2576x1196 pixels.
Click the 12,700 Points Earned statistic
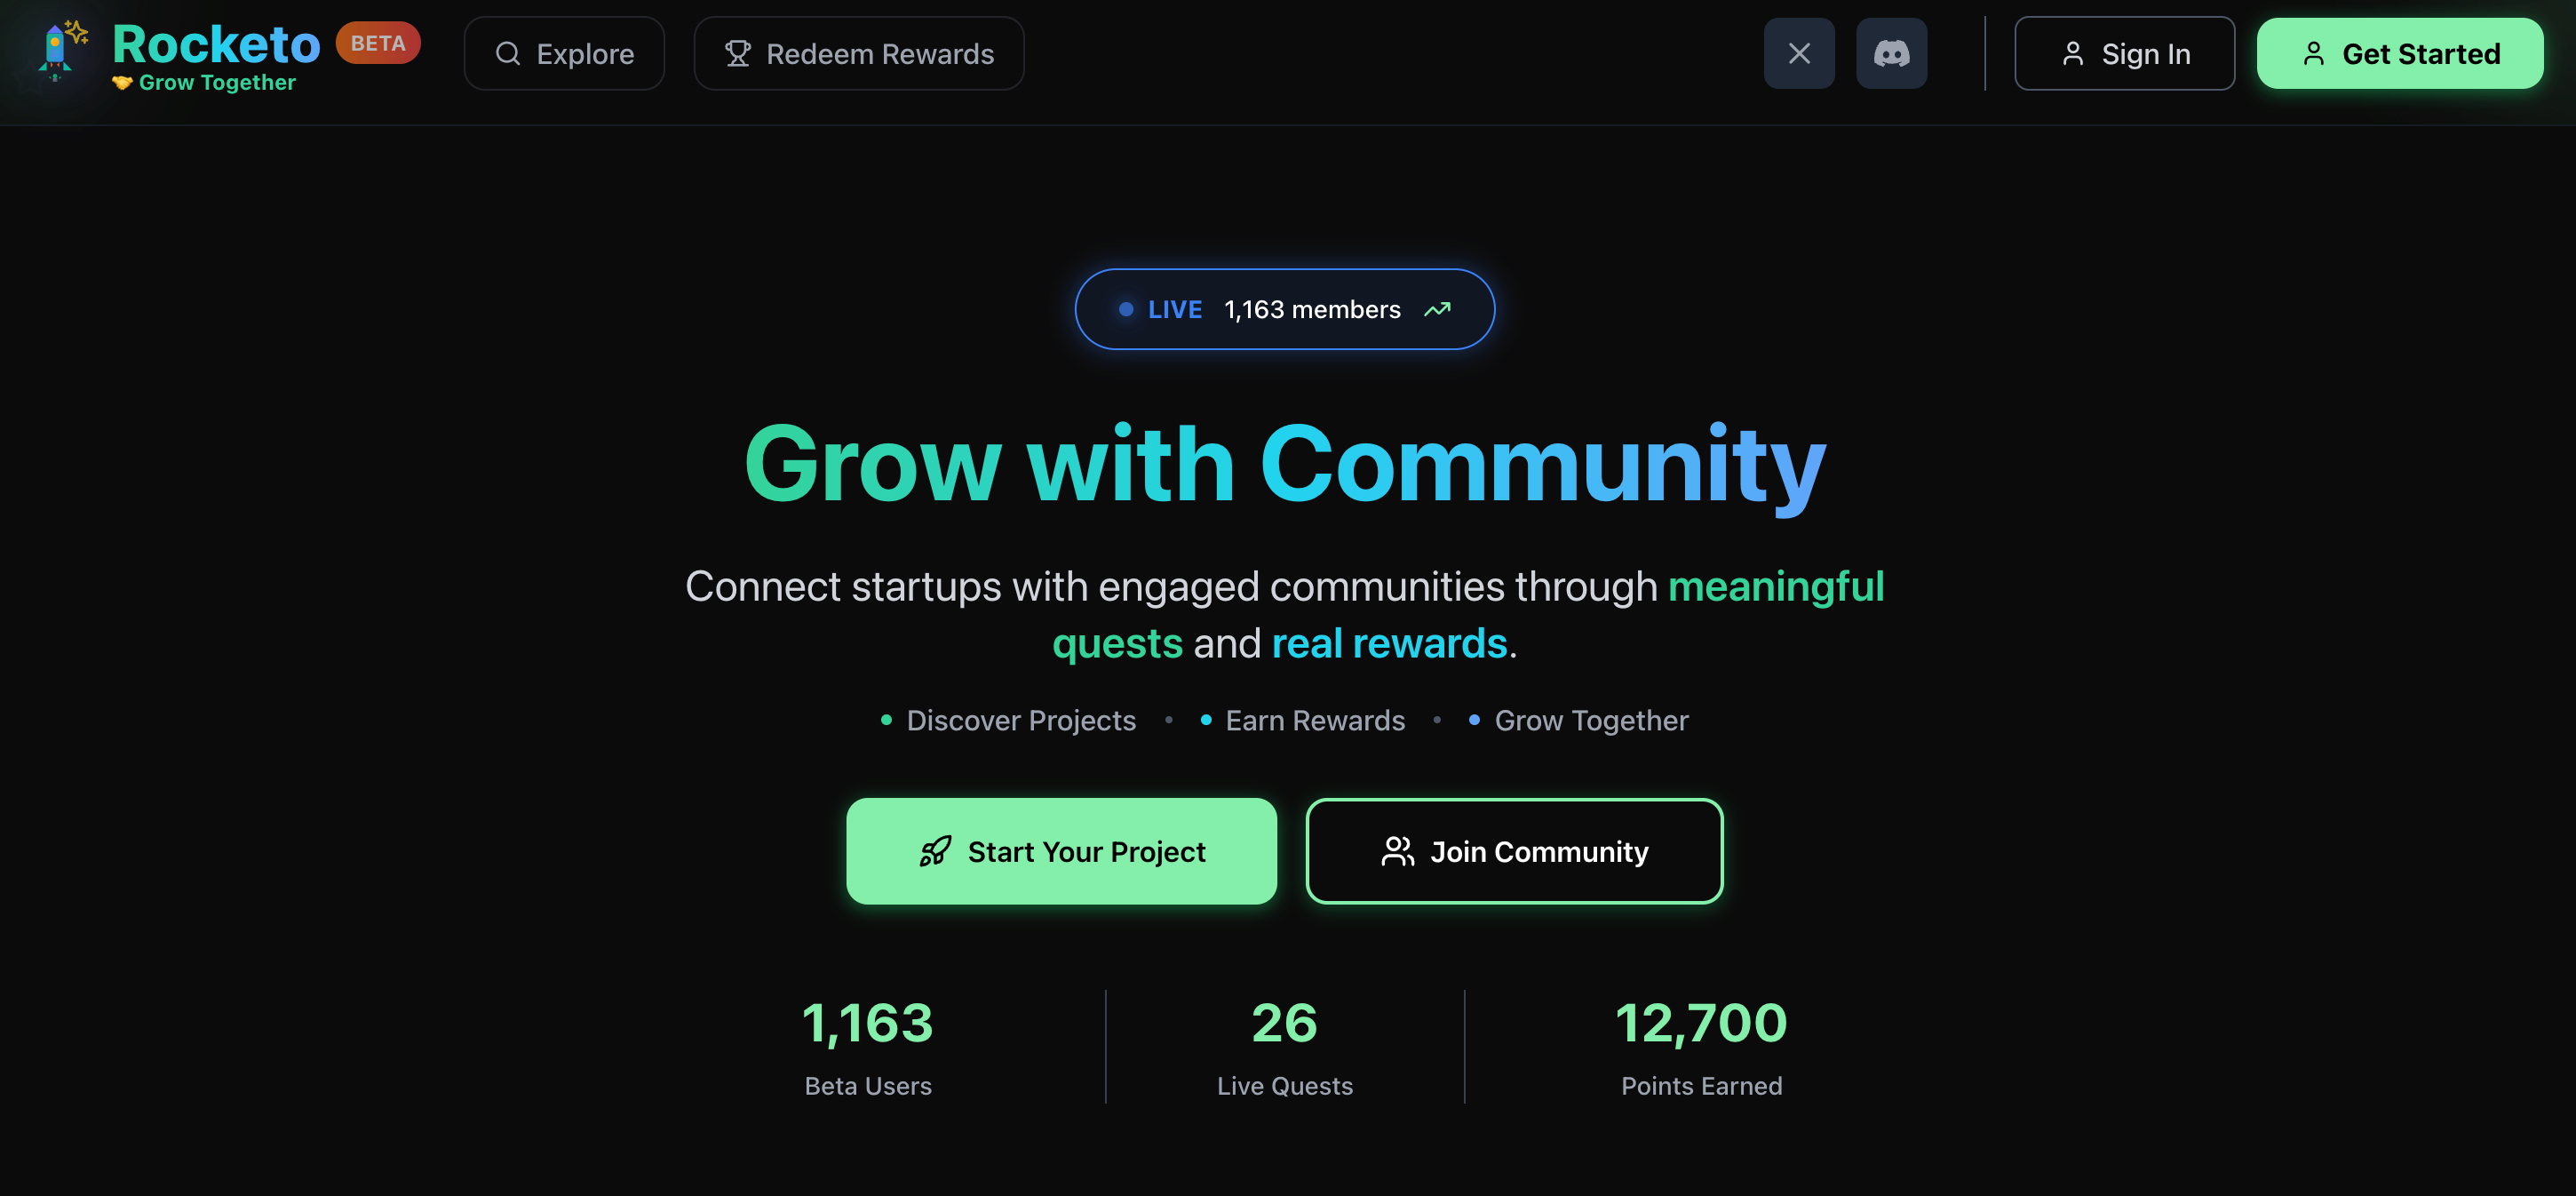point(1700,1046)
